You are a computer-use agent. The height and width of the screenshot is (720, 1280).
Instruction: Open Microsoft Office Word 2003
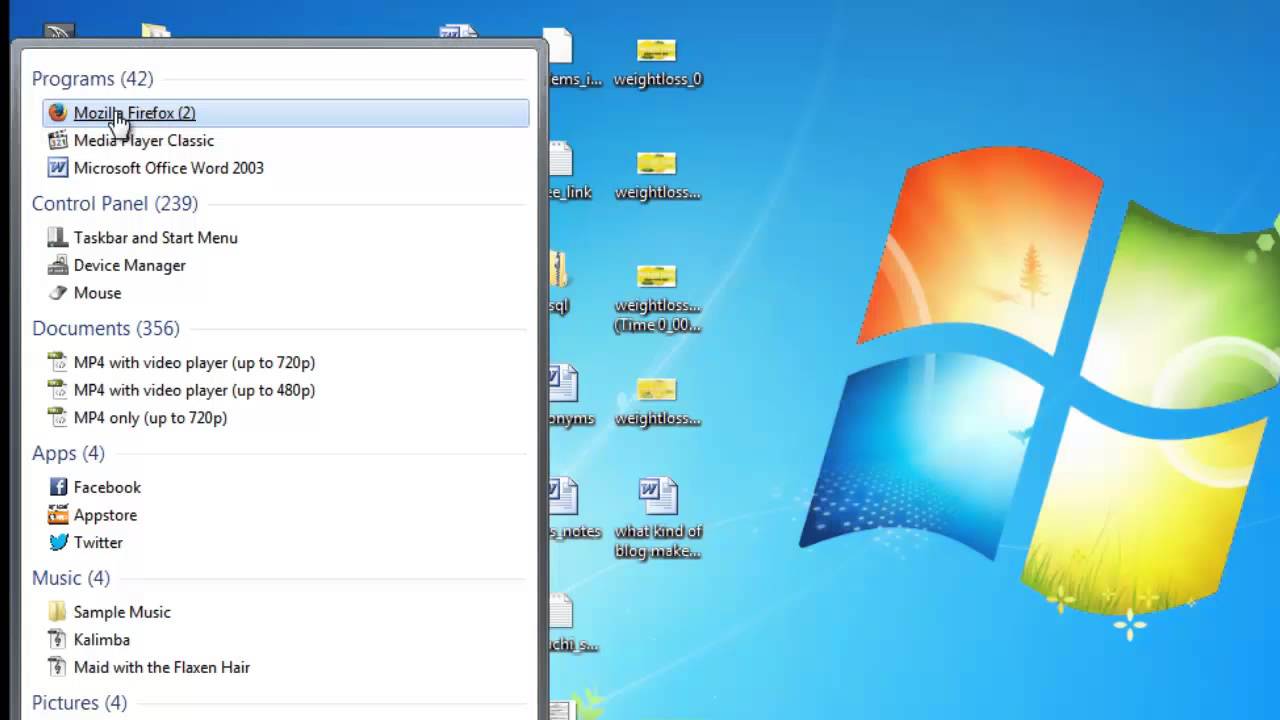[x=169, y=168]
